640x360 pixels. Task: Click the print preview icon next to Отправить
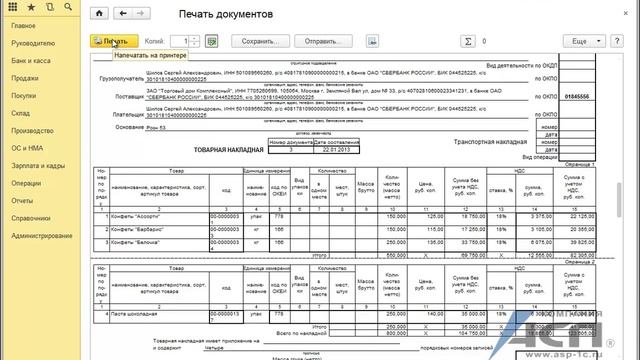[x=372, y=41]
